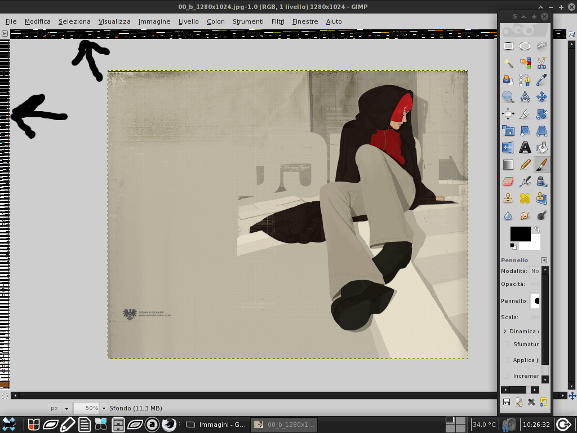Click the black foreground color swatch
Viewport: 577px width, 433px height.
pos(520,234)
